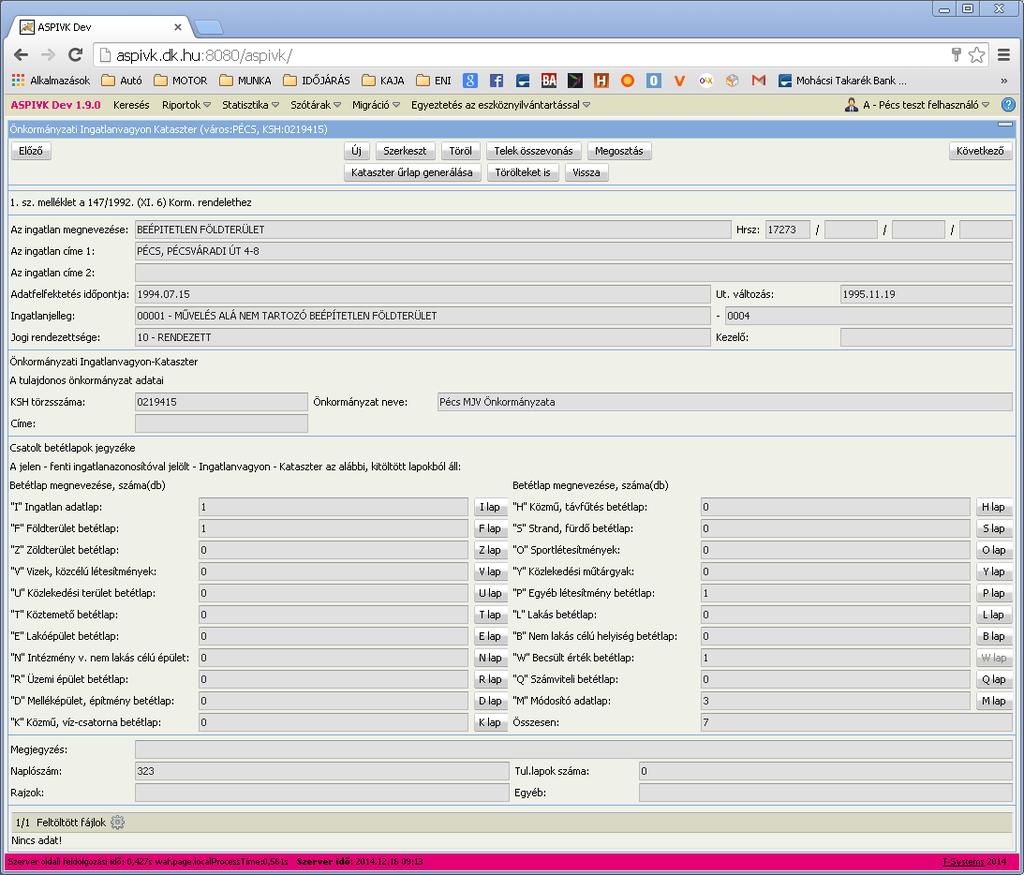
Task: Open the Chrome hamburger menu
Action: click(x=1004, y=55)
